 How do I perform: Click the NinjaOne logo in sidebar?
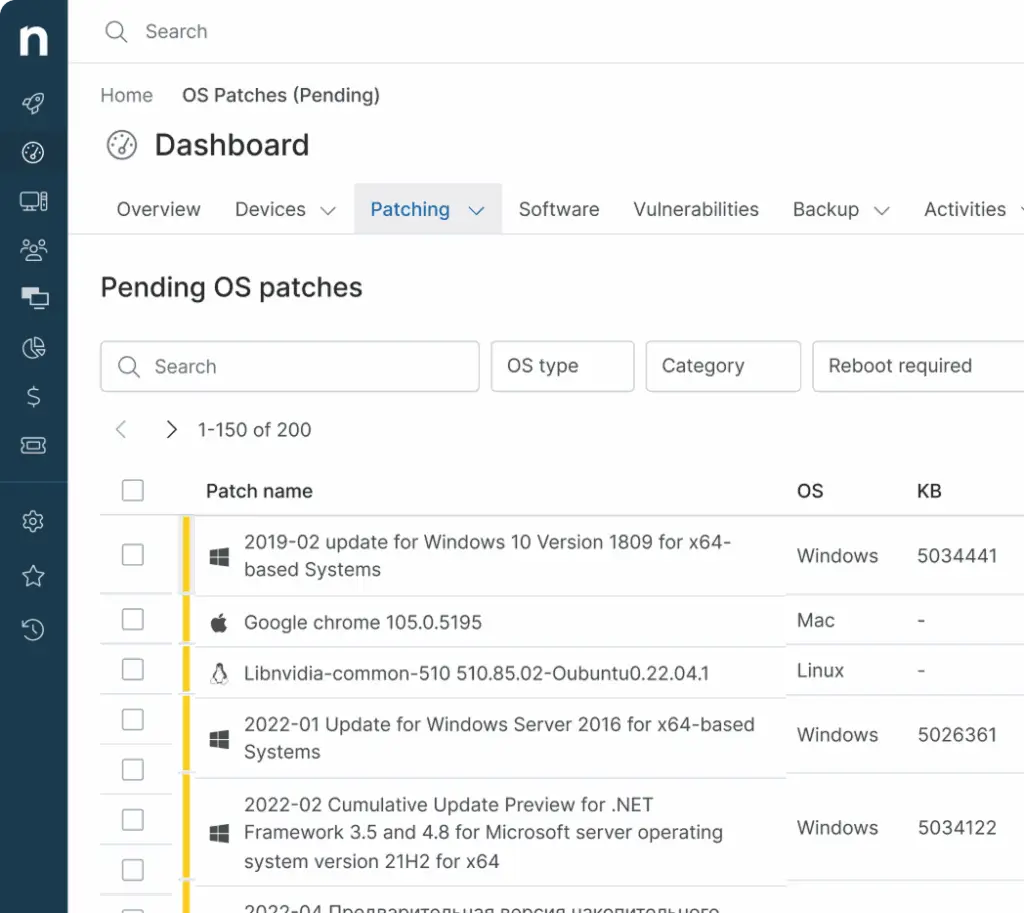tap(33, 40)
